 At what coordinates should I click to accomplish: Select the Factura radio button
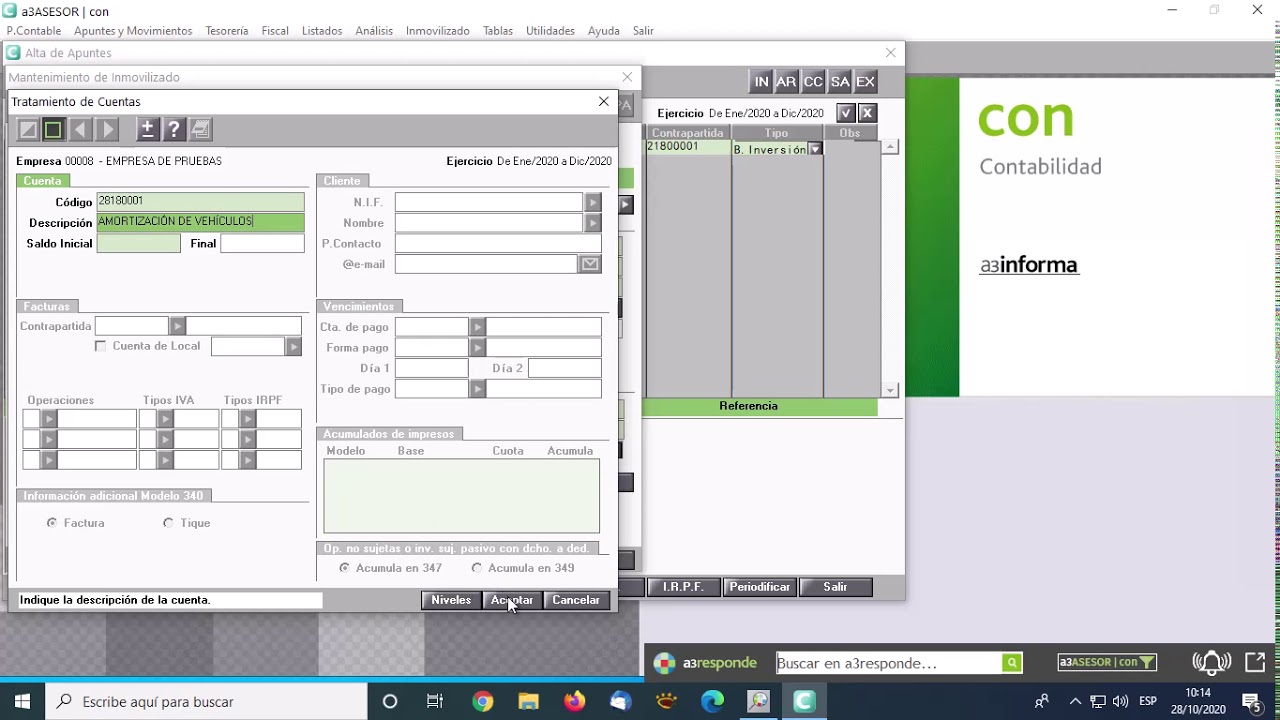[x=52, y=523]
